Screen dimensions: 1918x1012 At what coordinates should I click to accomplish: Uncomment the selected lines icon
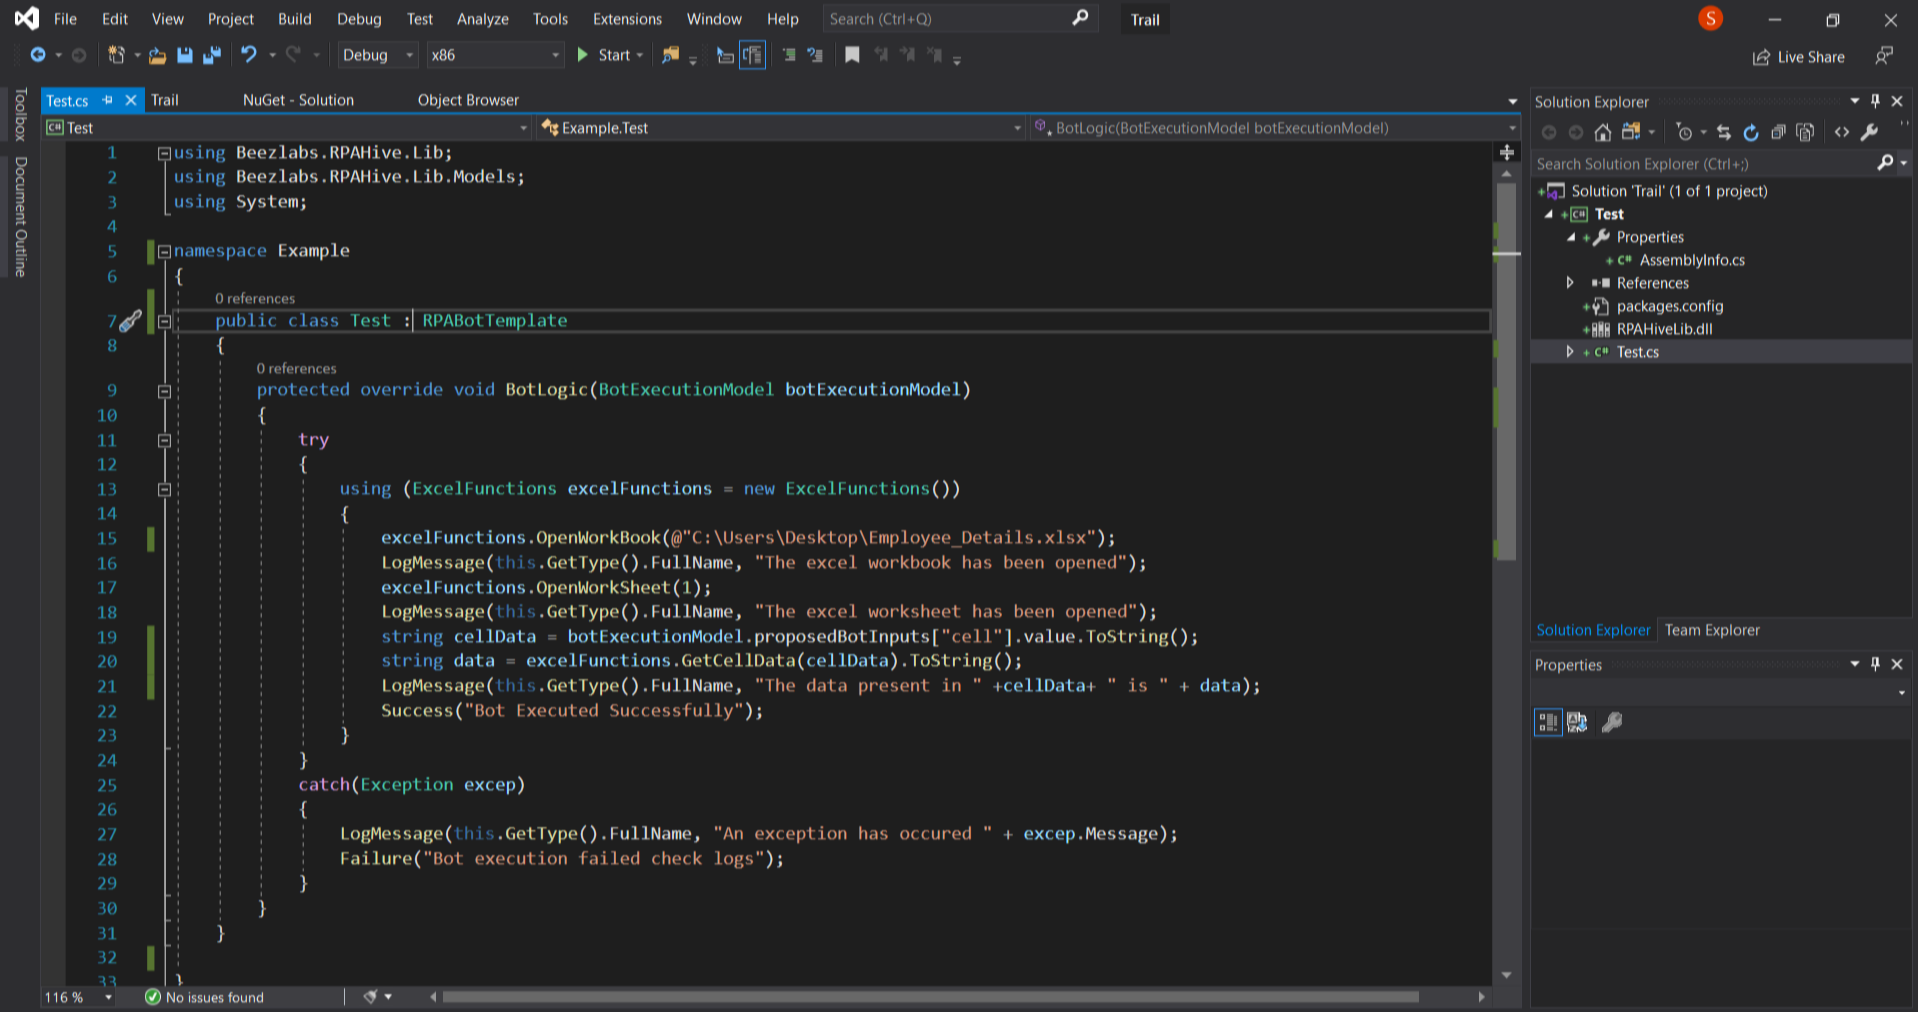pyautogui.click(x=815, y=55)
